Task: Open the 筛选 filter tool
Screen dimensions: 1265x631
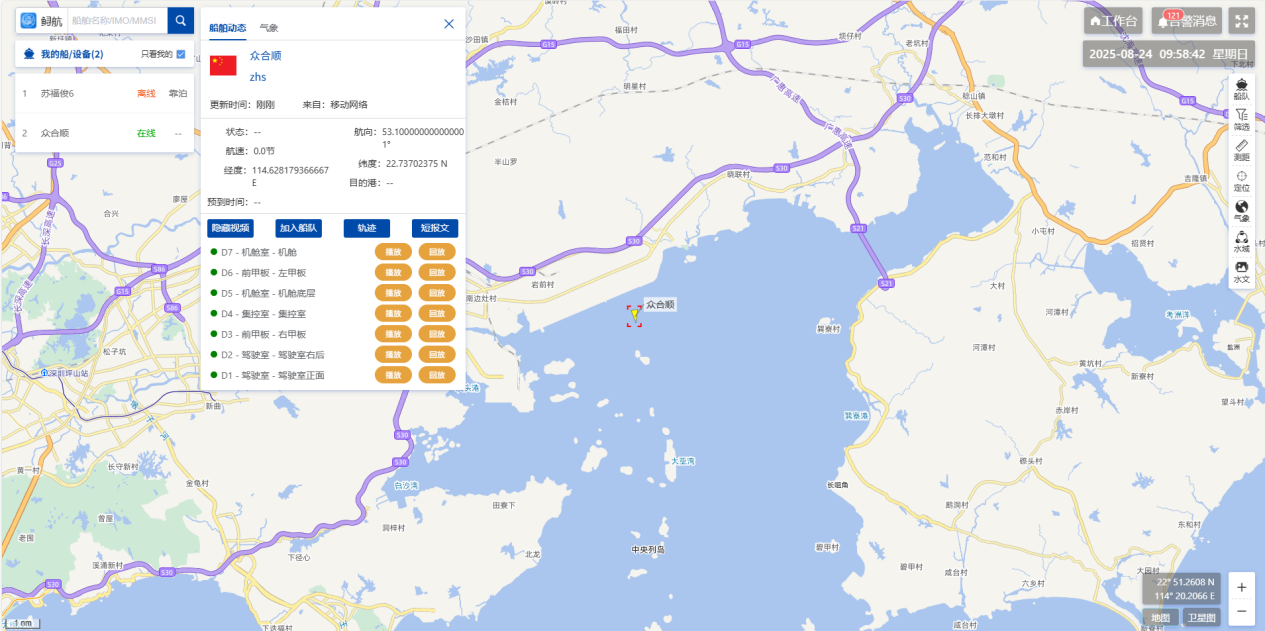Action: 1241,120
